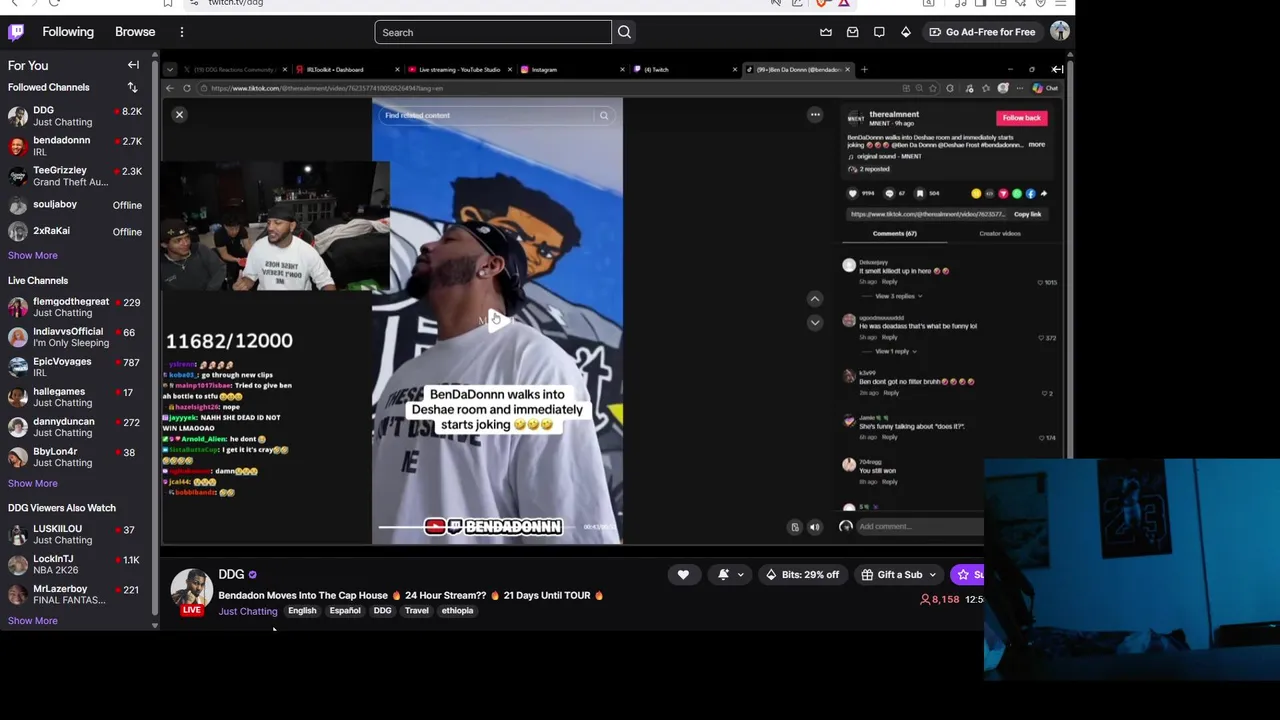The image size is (1280, 720).
Task: Collapse the For You sidebar
Action: tap(133, 65)
